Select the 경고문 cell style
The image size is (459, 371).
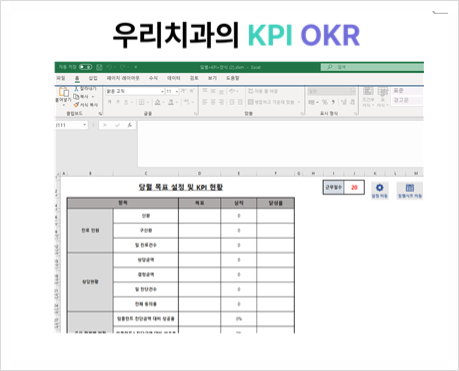[407, 100]
